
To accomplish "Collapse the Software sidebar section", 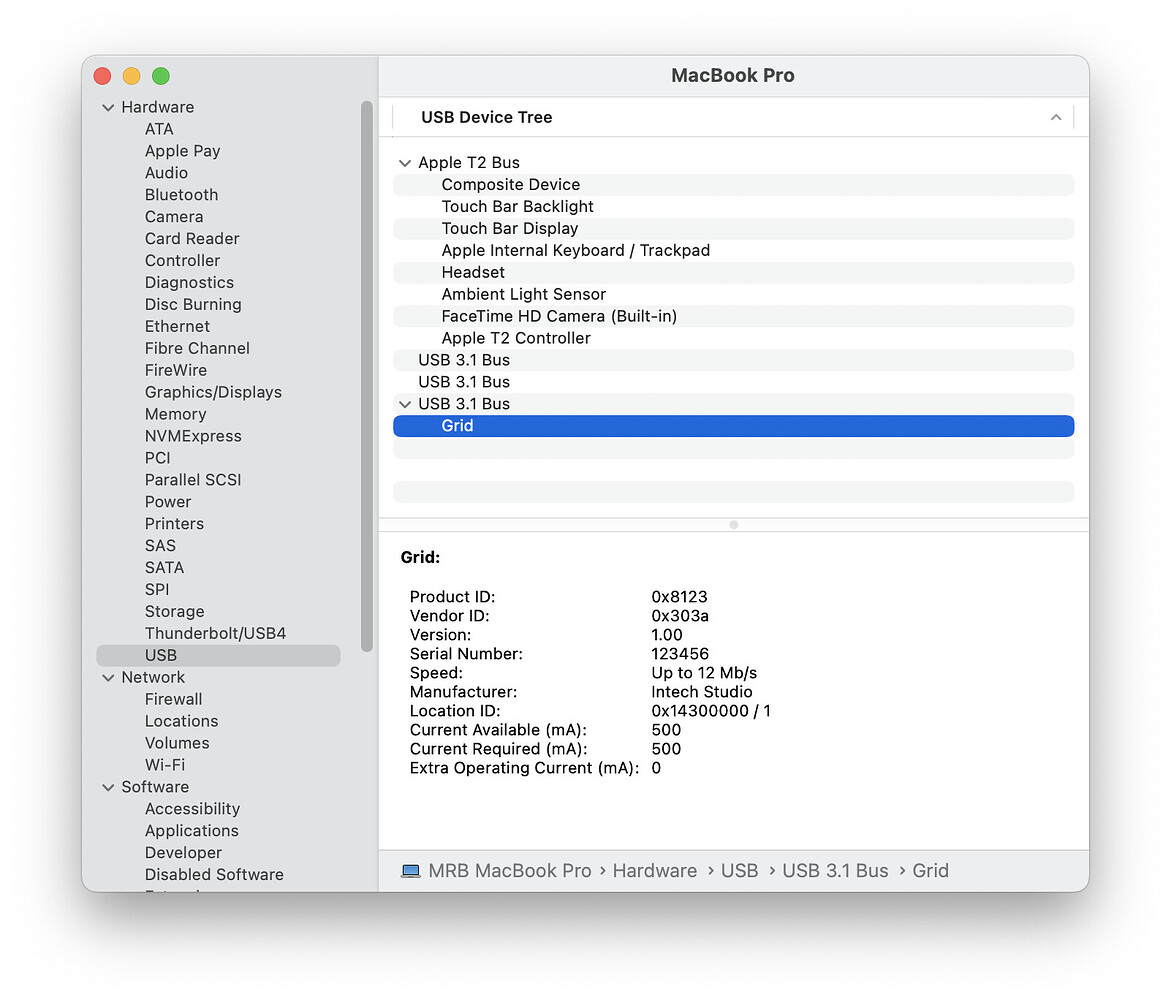I will (x=108, y=787).
